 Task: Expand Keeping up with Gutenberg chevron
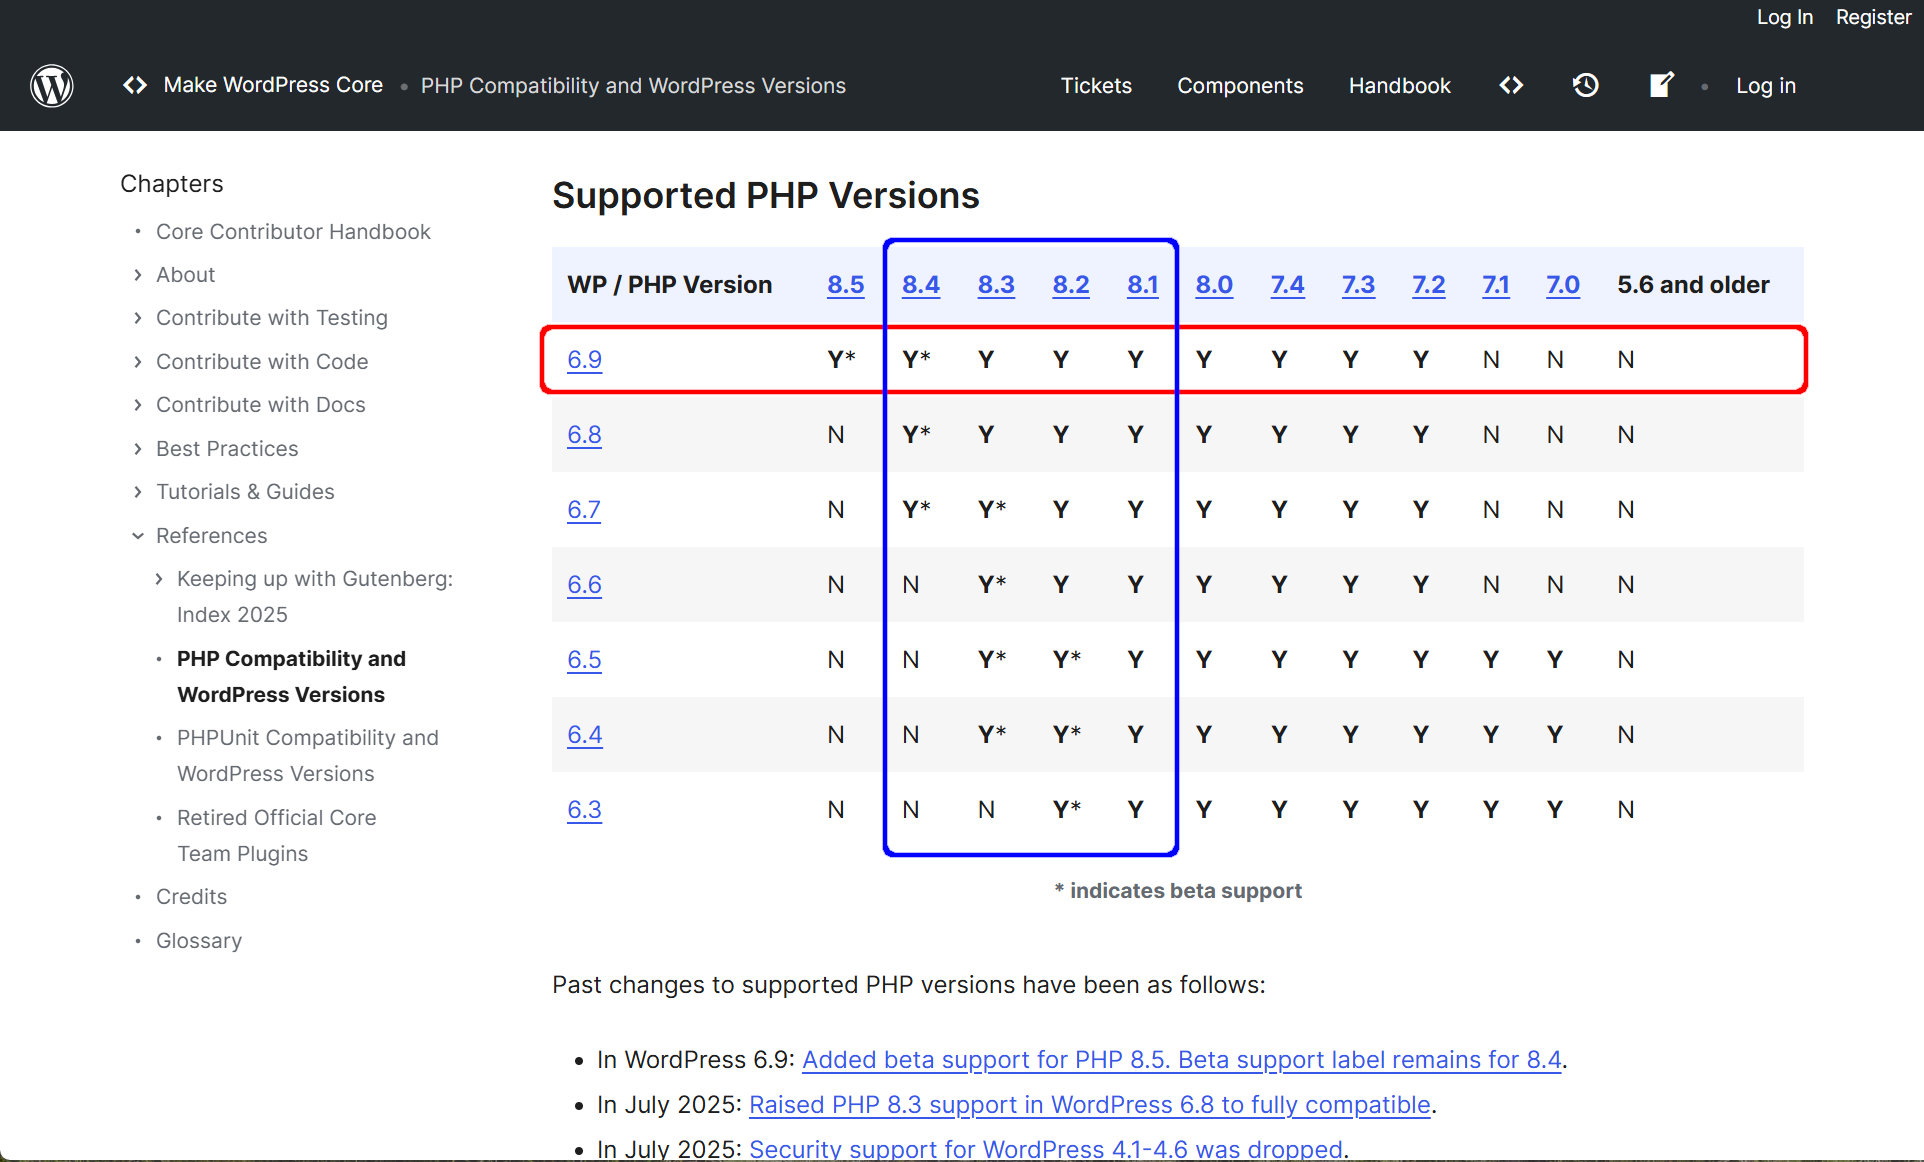[159, 579]
